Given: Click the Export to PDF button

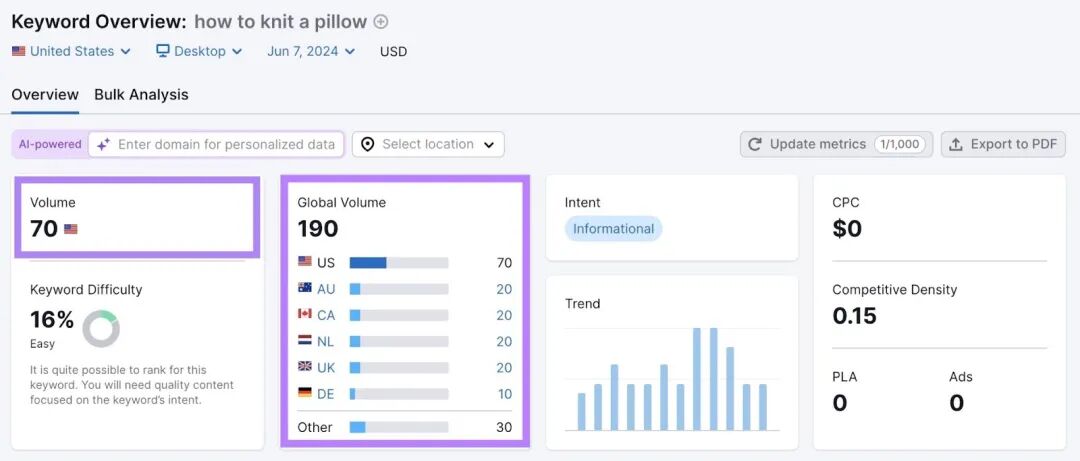Looking at the screenshot, I should coord(1003,145).
